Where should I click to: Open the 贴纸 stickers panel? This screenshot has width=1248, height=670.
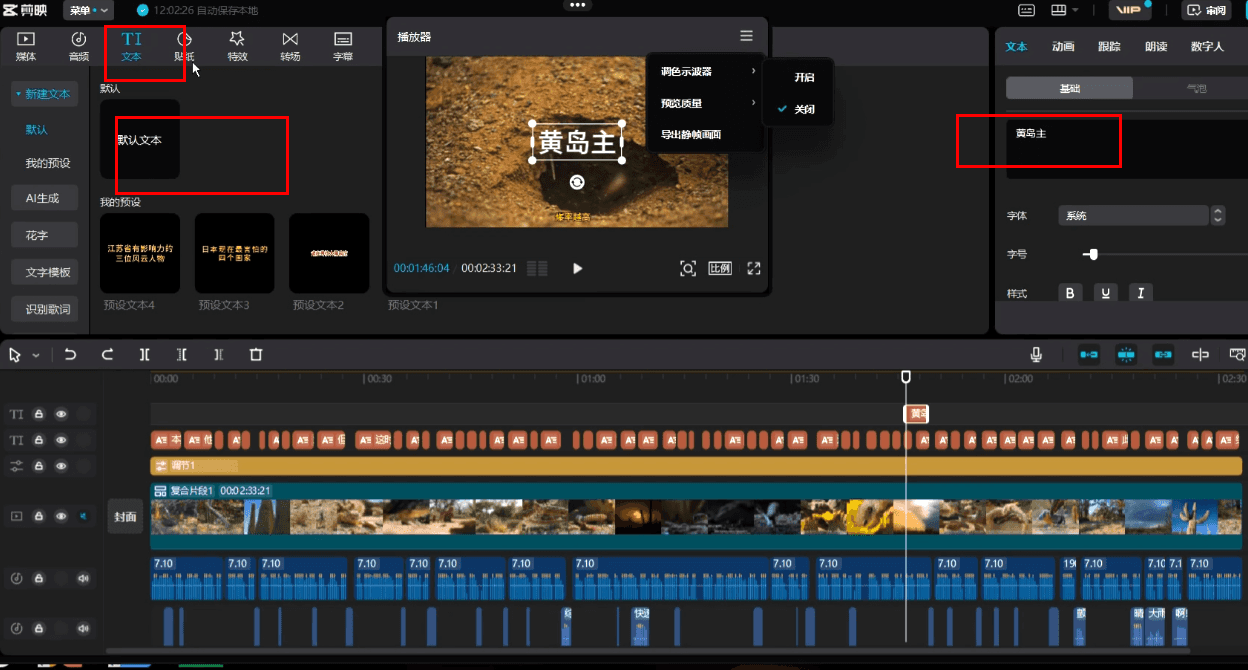click(x=184, y=46)
